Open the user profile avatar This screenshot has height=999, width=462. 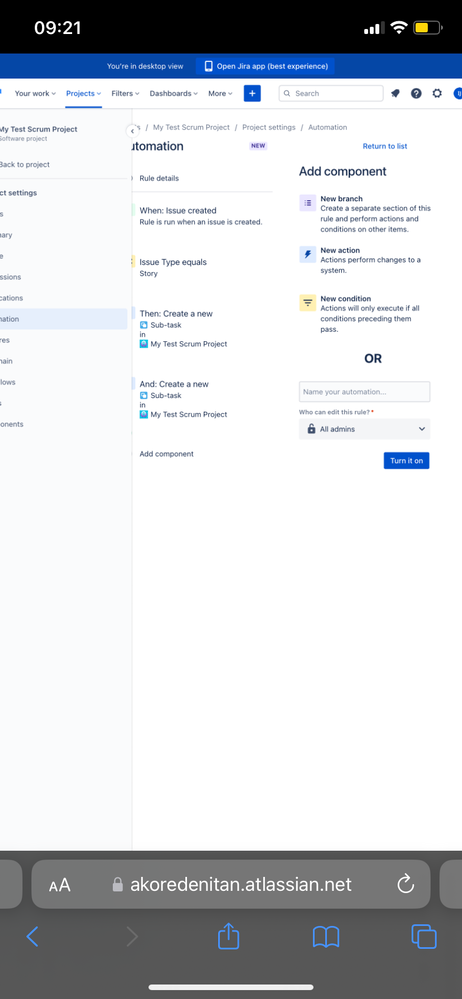(x=457, y=93)
